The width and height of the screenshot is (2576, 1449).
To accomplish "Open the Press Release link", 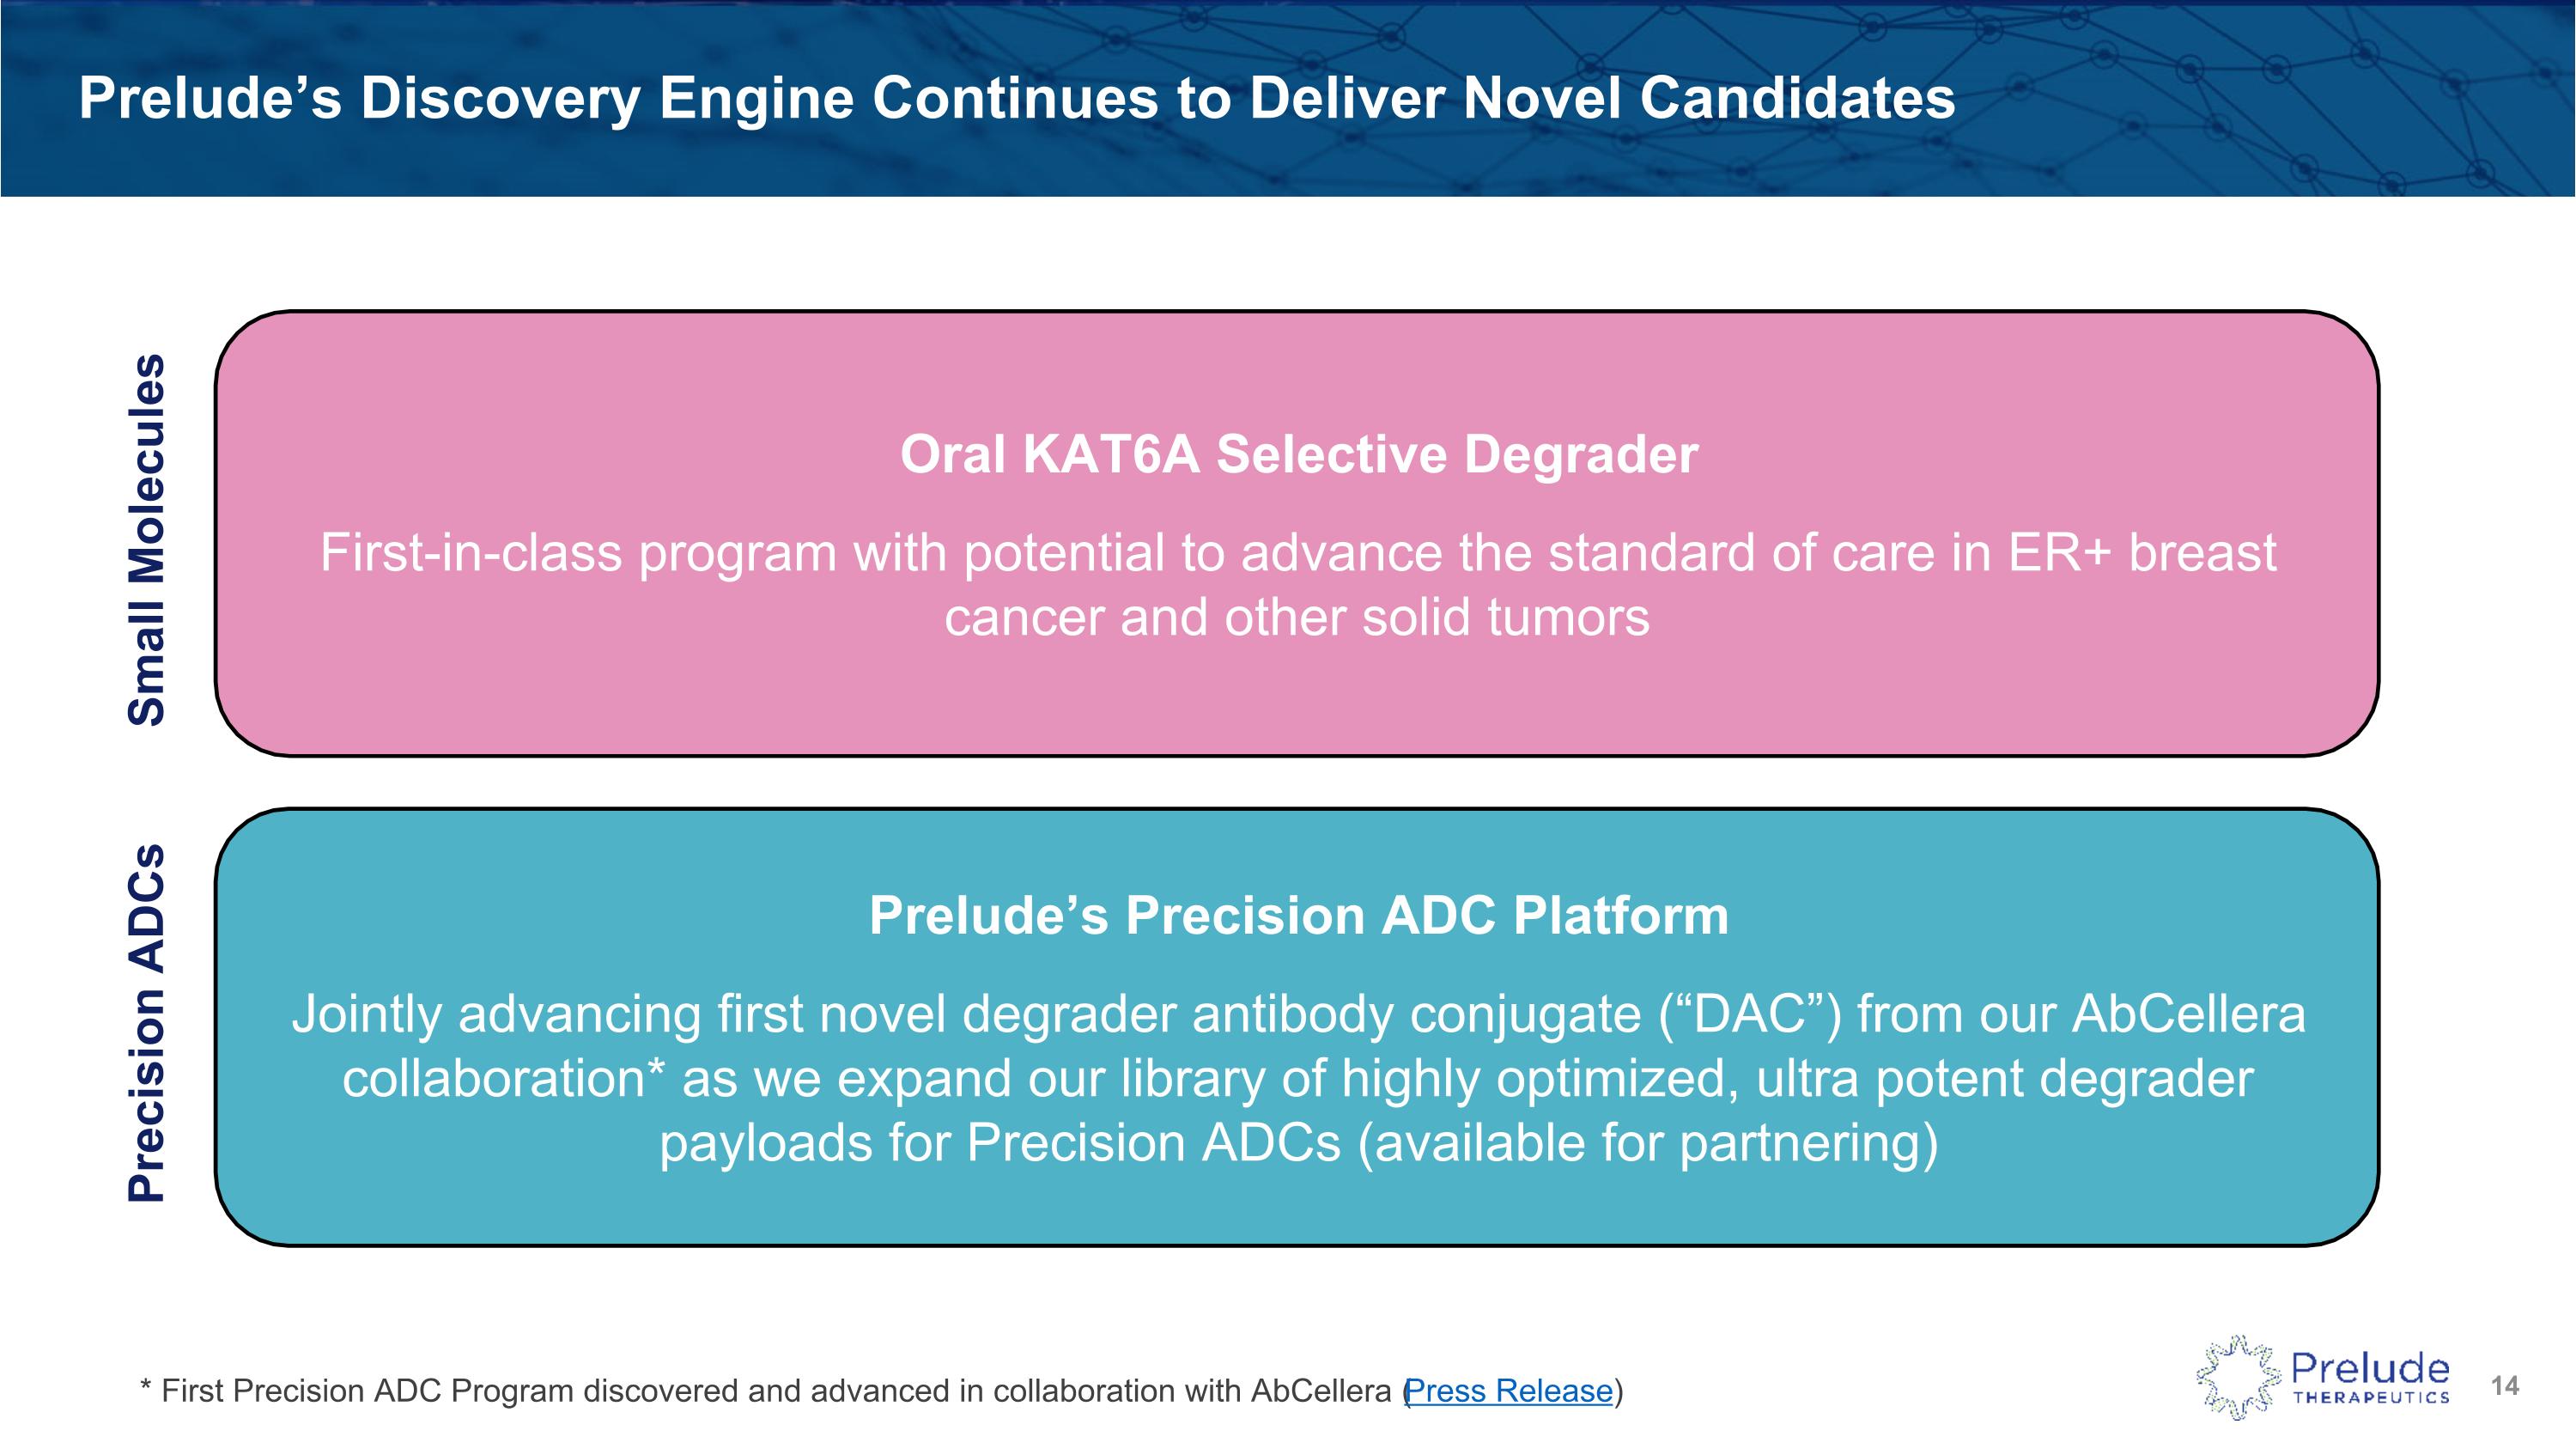I will tap(1509, 1391).
